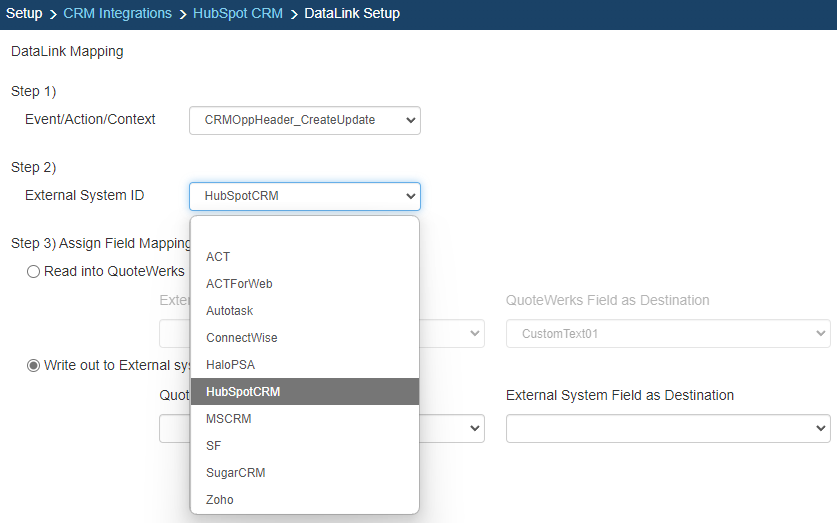Choose SugarCRM from the dropdown

tap(235, 473)
